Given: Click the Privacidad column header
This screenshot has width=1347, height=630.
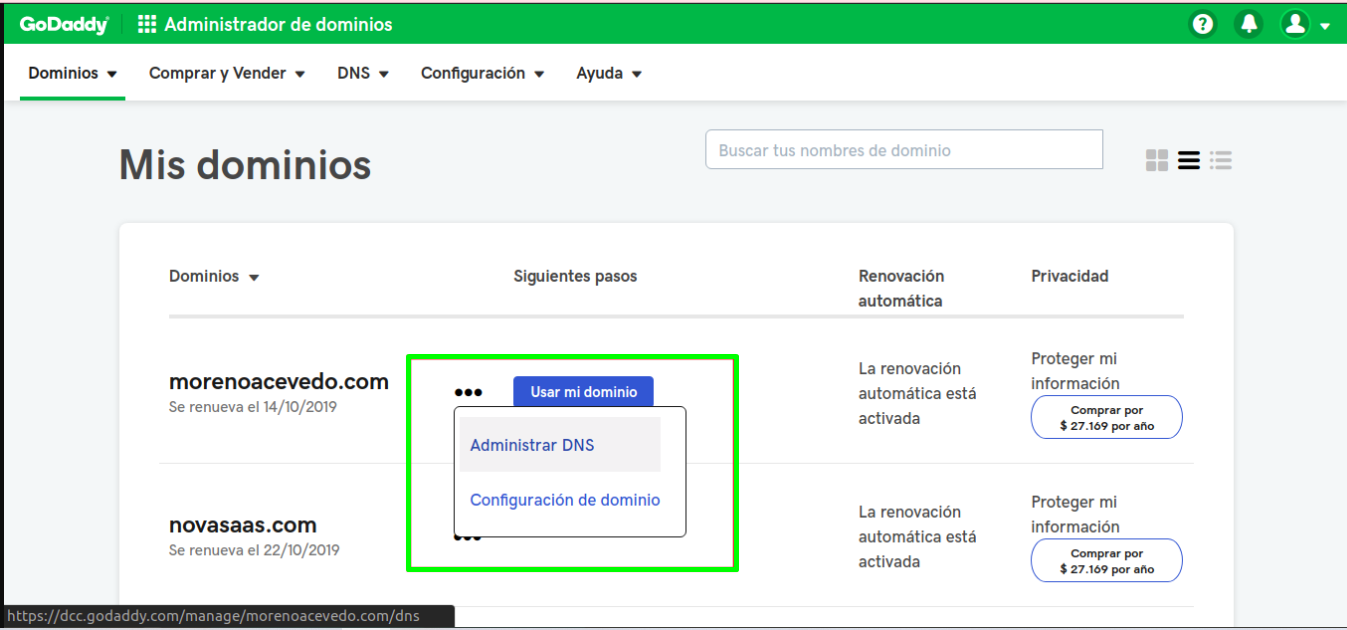Looking at the screenshot, I should click(1070, 276).
